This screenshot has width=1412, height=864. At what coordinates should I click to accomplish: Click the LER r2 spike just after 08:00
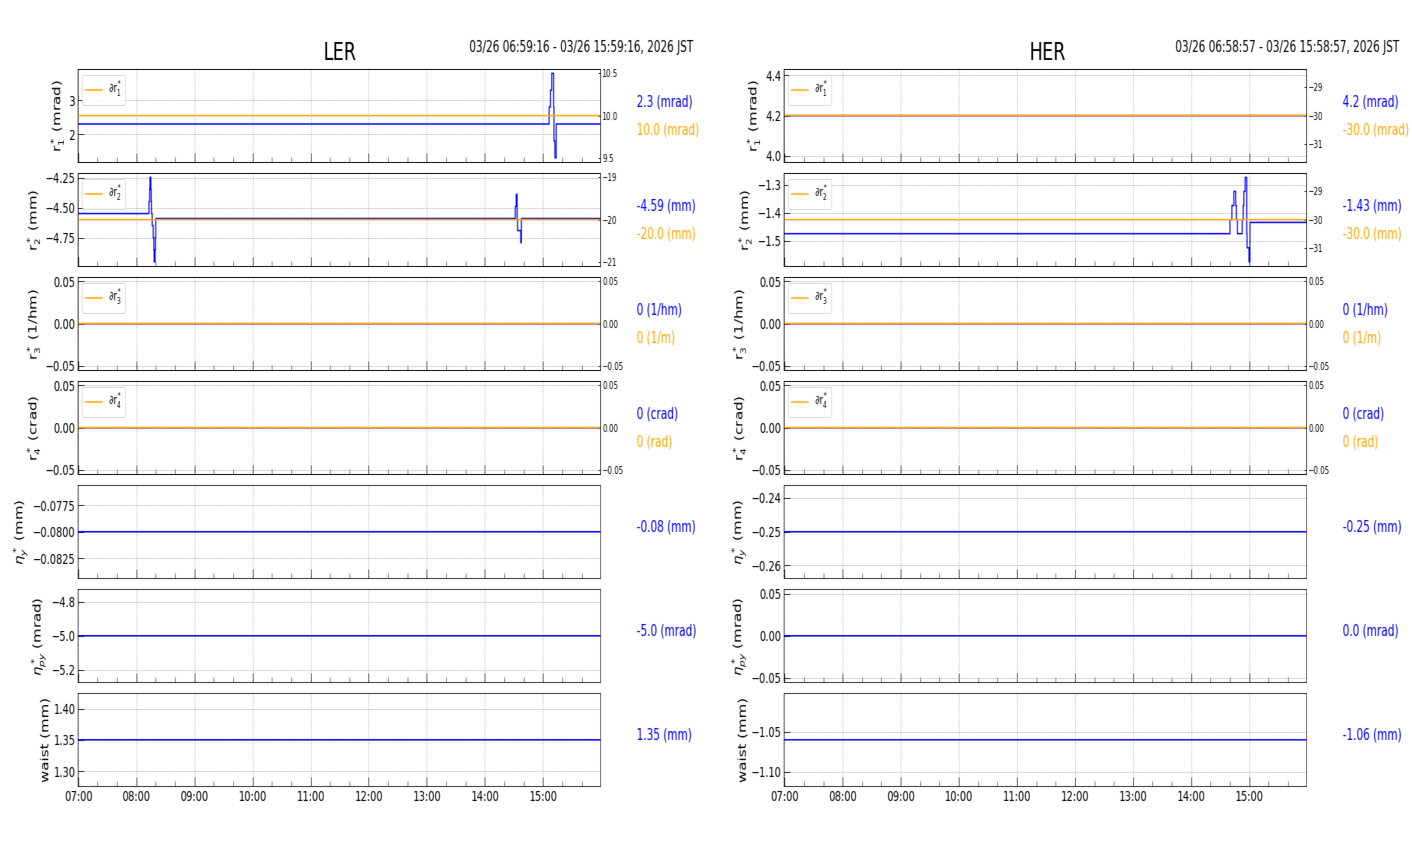151,190
